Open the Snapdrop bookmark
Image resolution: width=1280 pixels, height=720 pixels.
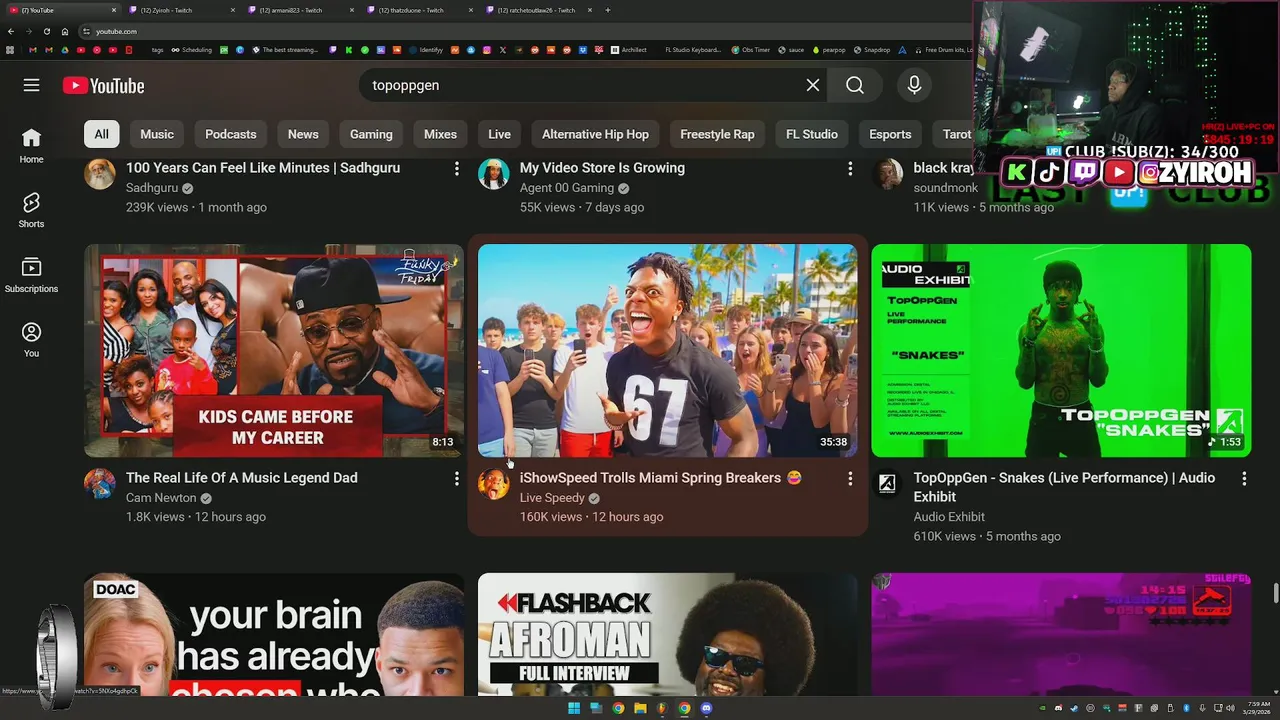point(871,49)
